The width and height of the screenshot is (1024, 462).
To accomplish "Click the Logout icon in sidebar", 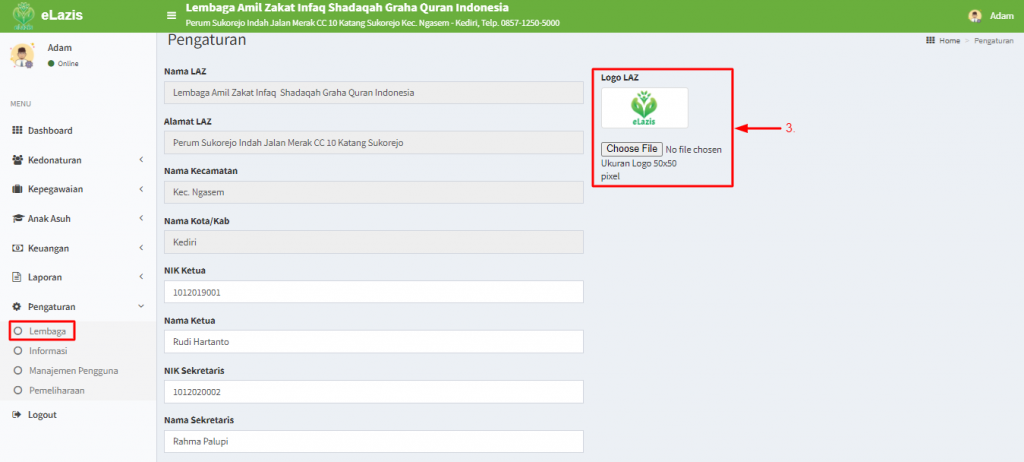I will [18, 415].
